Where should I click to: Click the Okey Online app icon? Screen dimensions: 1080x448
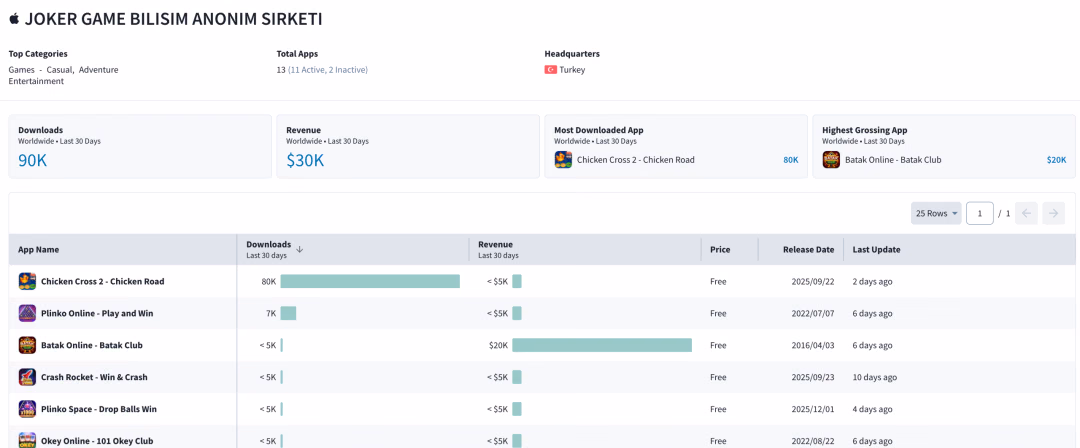coord(28,440)
